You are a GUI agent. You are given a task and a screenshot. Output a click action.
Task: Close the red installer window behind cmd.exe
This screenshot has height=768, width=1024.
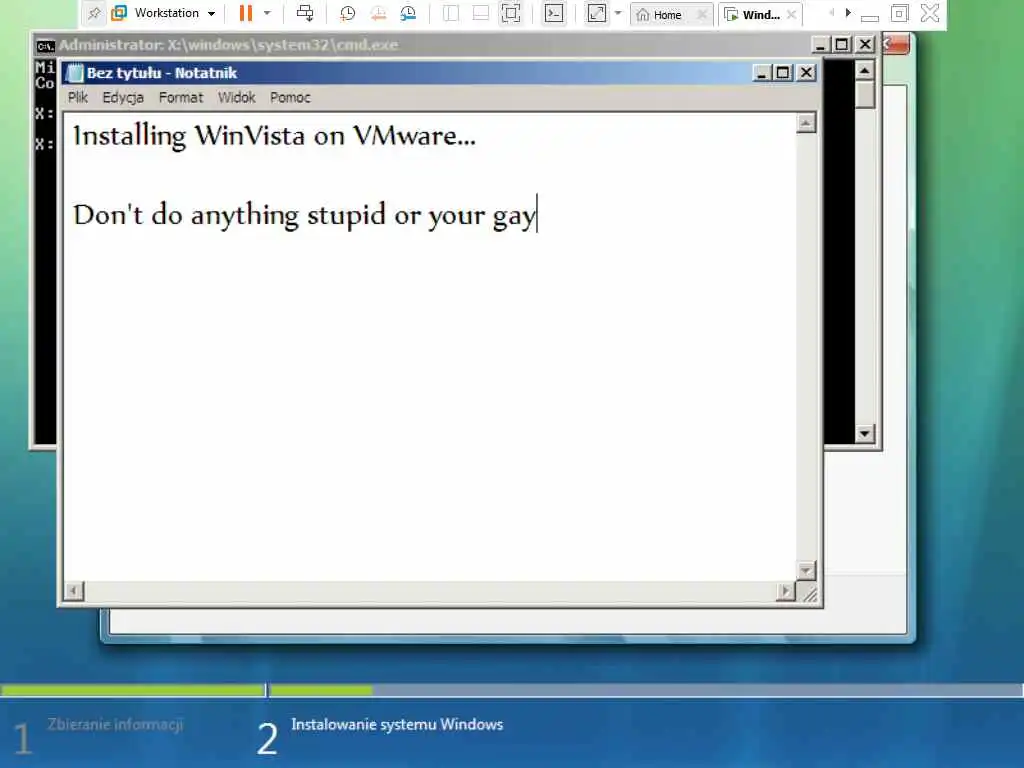tap(896, 44)
